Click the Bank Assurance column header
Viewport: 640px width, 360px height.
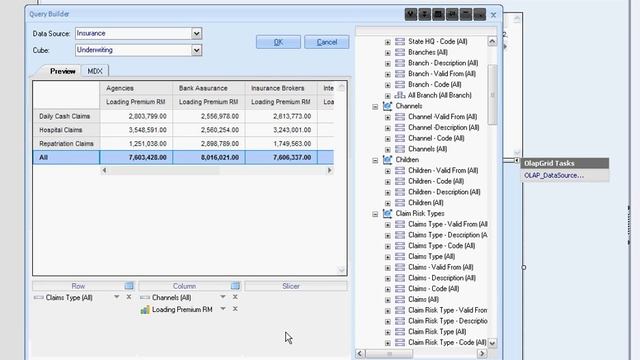point(209,88)
